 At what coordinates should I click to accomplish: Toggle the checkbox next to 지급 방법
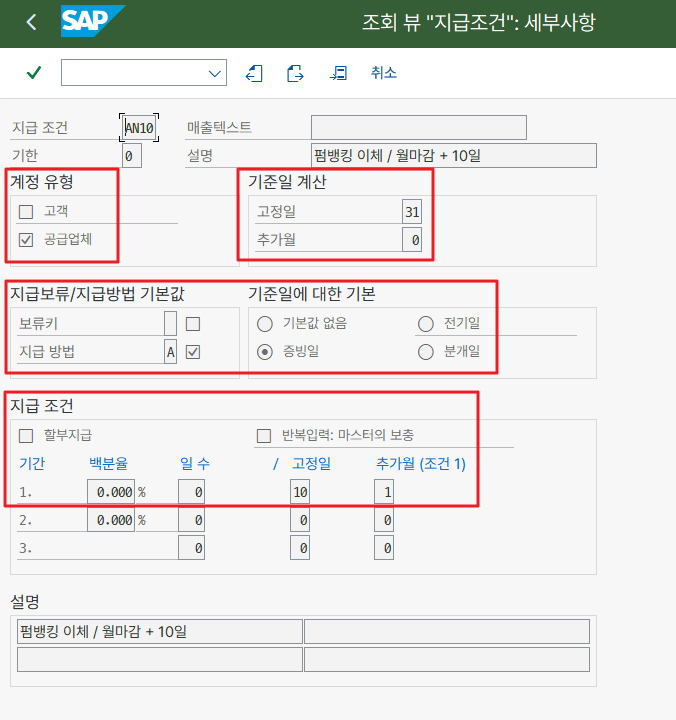[193, 352]
